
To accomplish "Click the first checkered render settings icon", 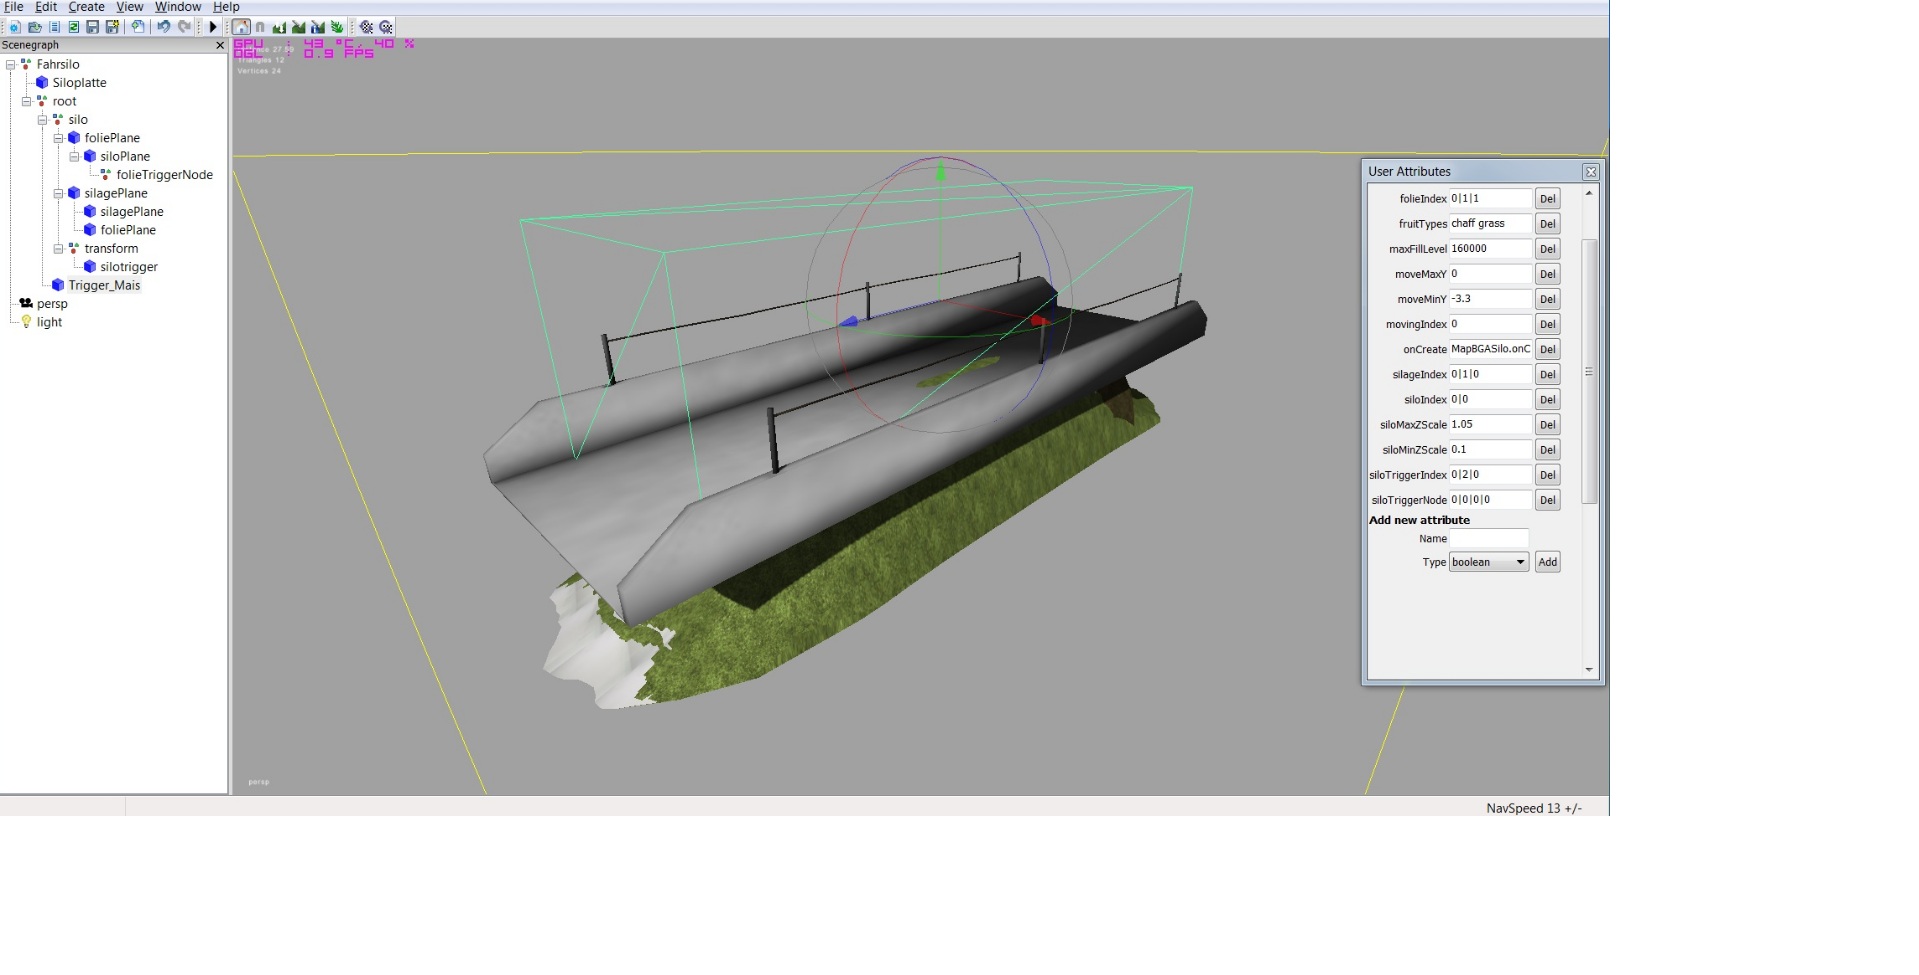I will (x=366, y=27).
